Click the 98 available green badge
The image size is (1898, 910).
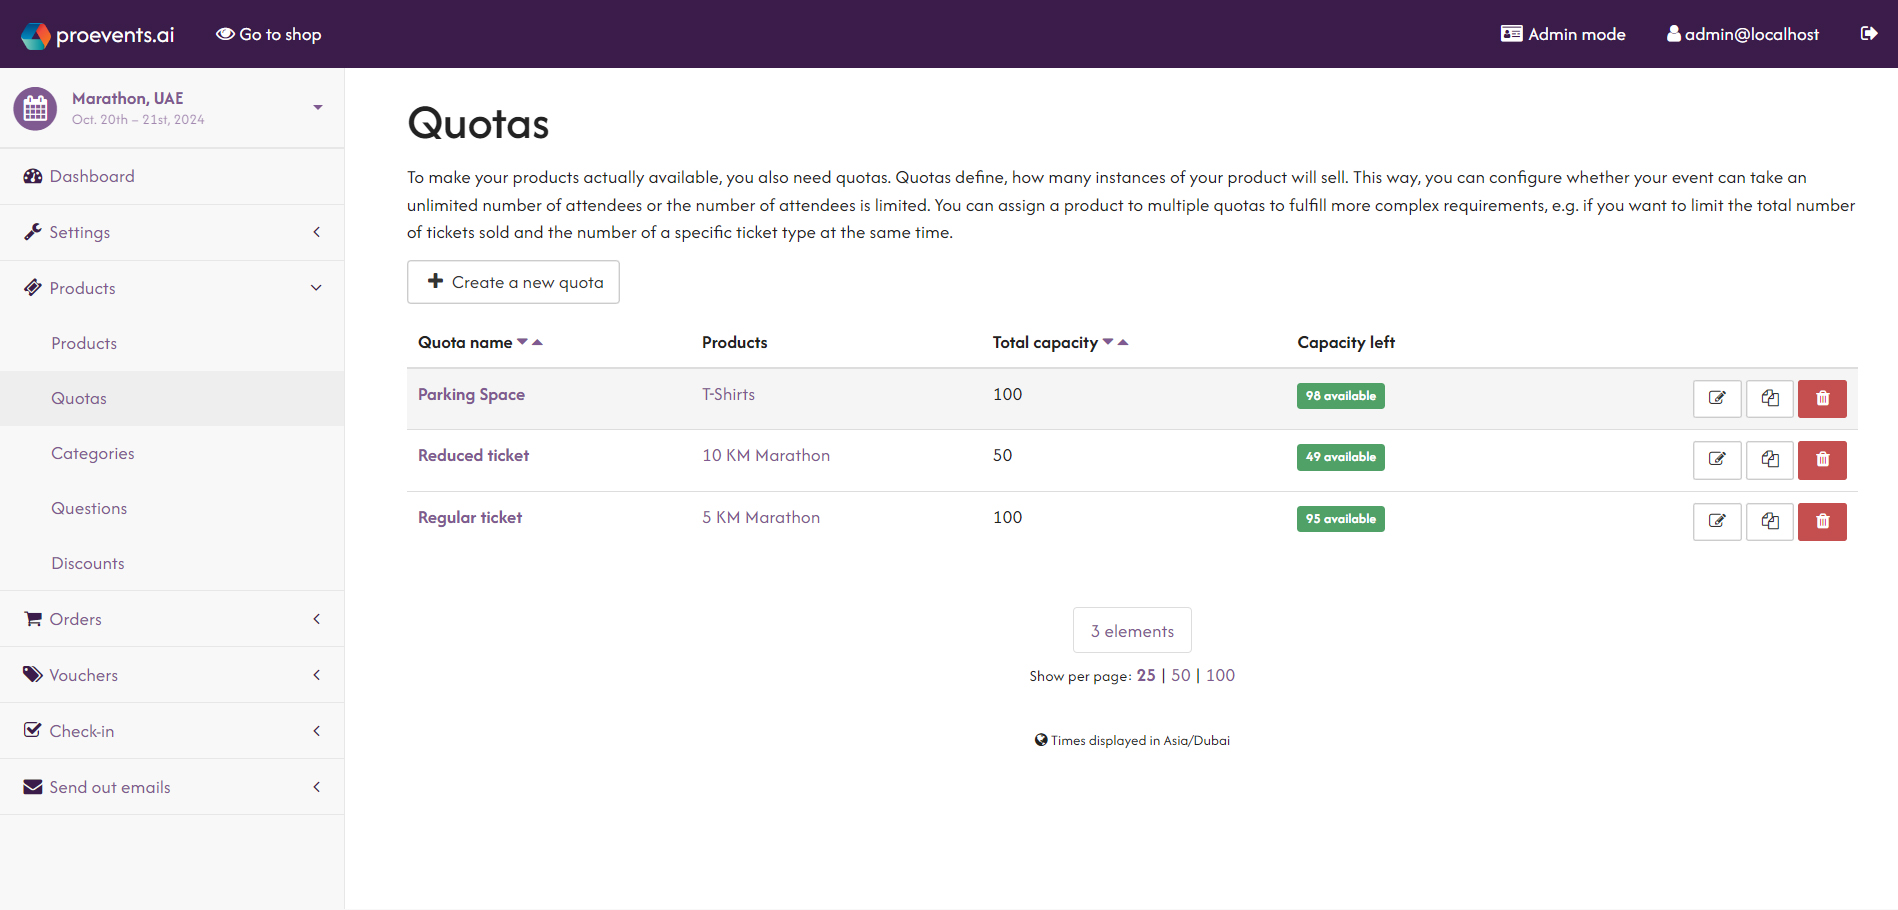coord(1340,396)
